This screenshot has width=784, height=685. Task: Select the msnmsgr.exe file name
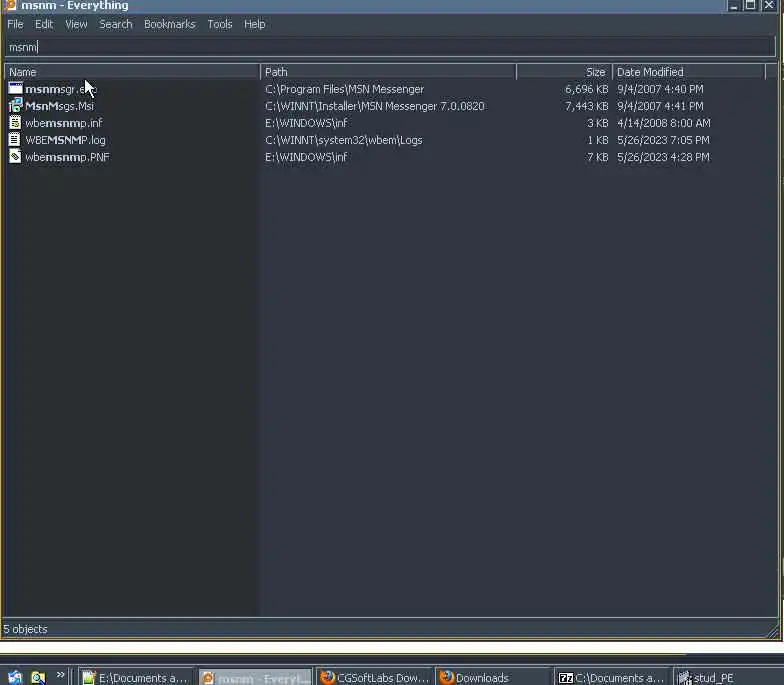point(60,89)
